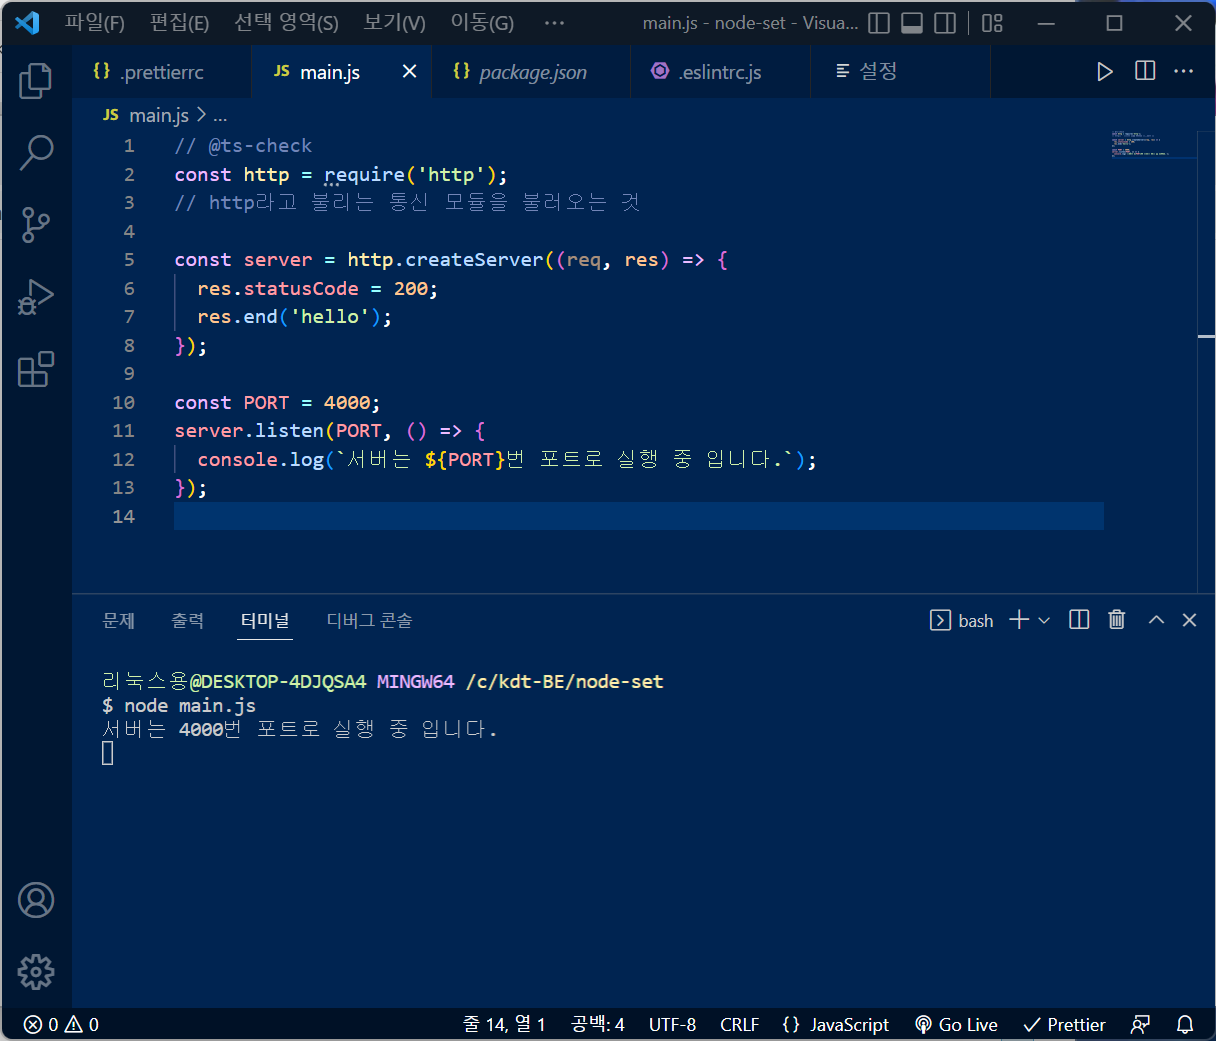
Task: Click the code minimap
Action: click(x=1152, y=144)
